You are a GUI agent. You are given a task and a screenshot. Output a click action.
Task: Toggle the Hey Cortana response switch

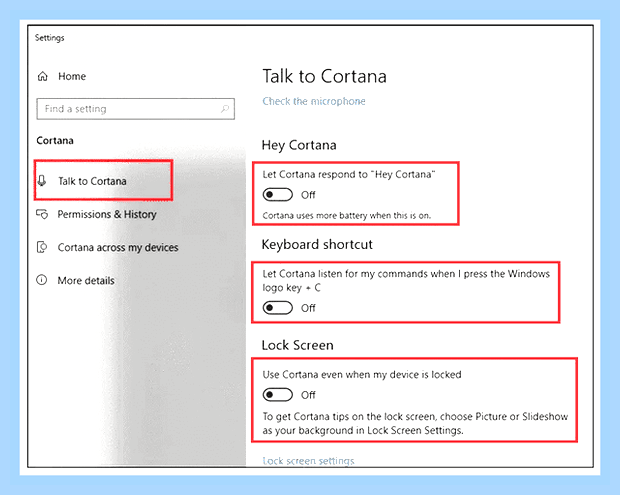(278, 195)
